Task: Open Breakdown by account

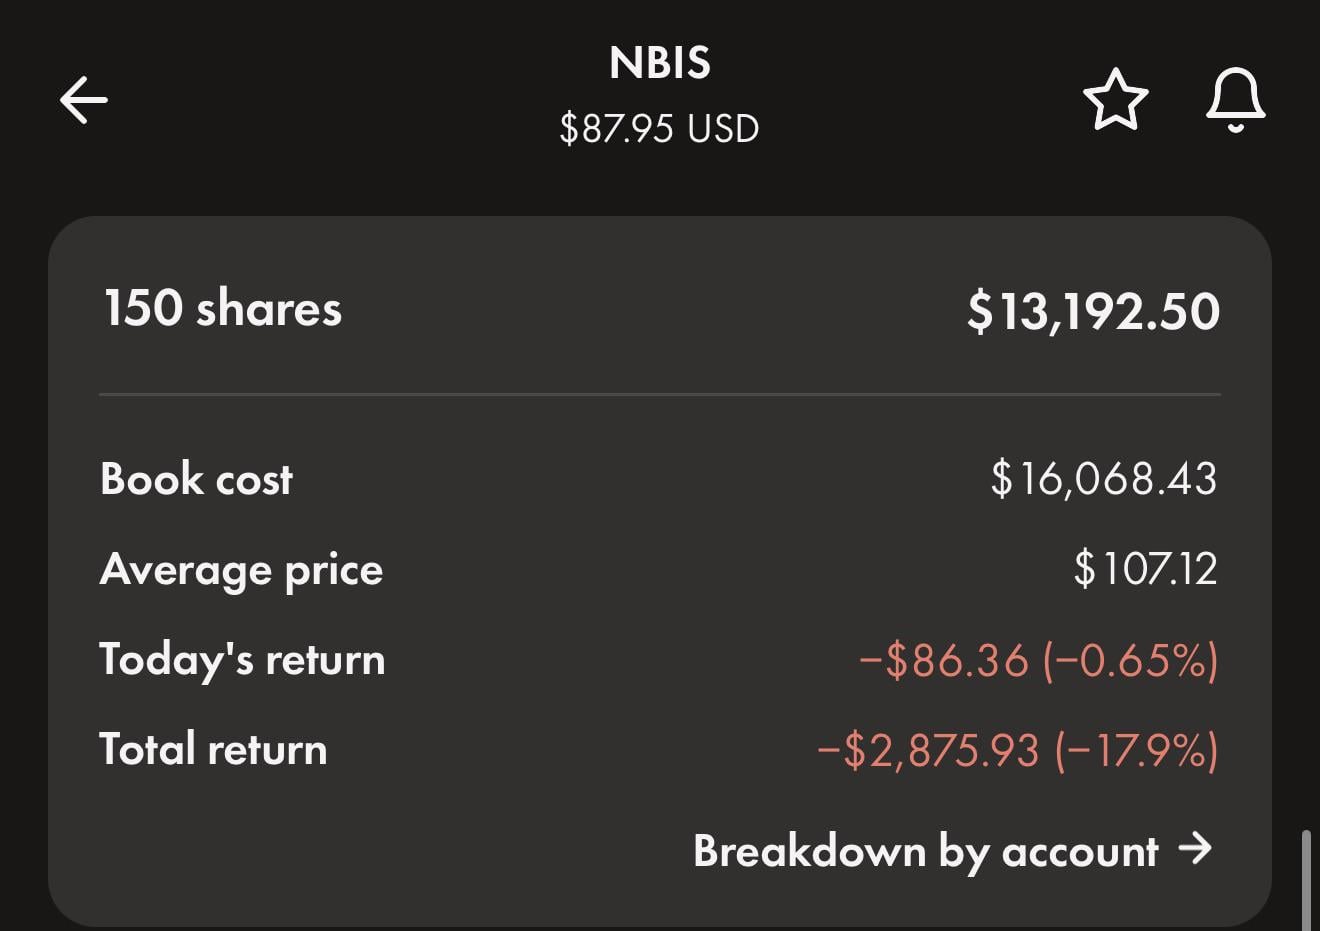Action: tap(925, 851)
